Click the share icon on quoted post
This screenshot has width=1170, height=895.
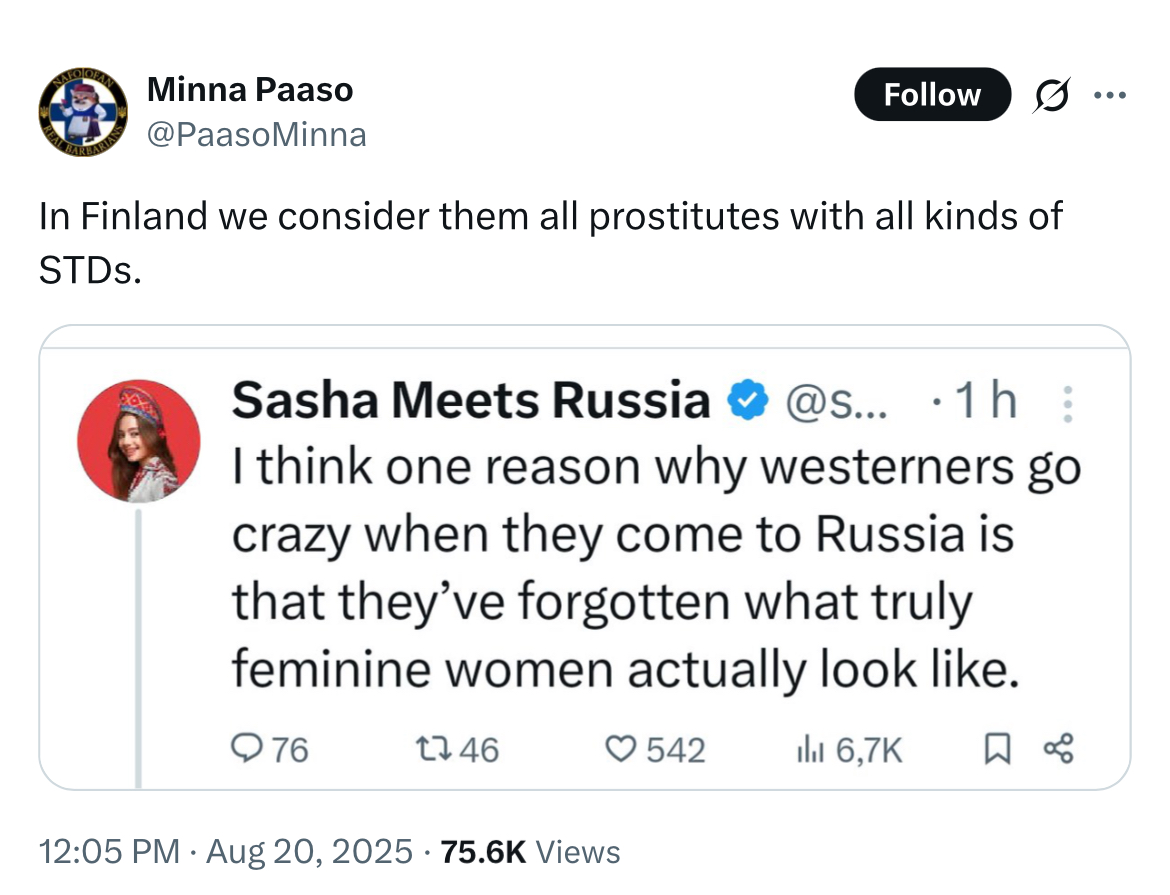point(1057,748)
